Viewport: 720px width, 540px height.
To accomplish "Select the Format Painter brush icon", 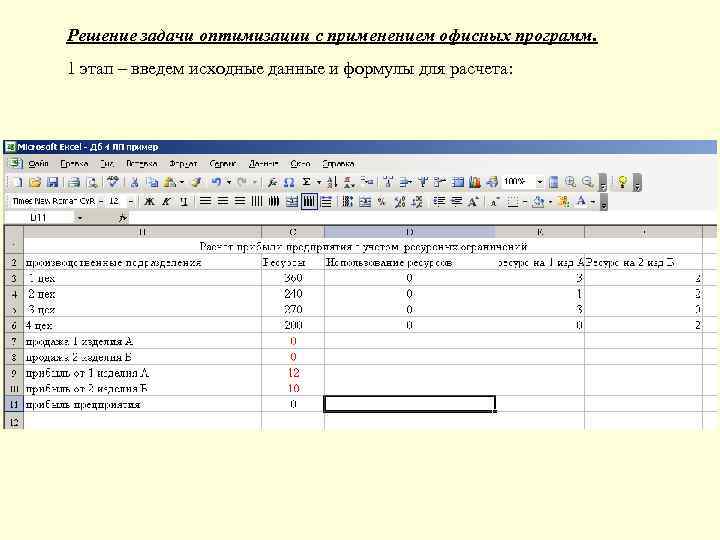I will 197,182.
